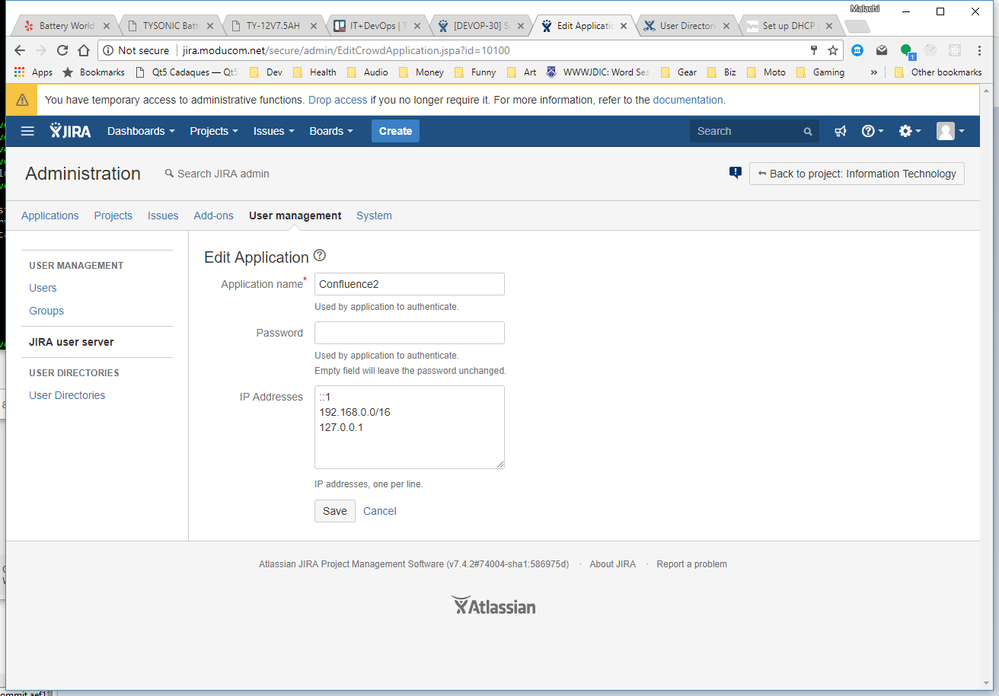Go to the browser home page
This screenshot has width=999, height=696.
pyautogui.click(x=83, y=50)
